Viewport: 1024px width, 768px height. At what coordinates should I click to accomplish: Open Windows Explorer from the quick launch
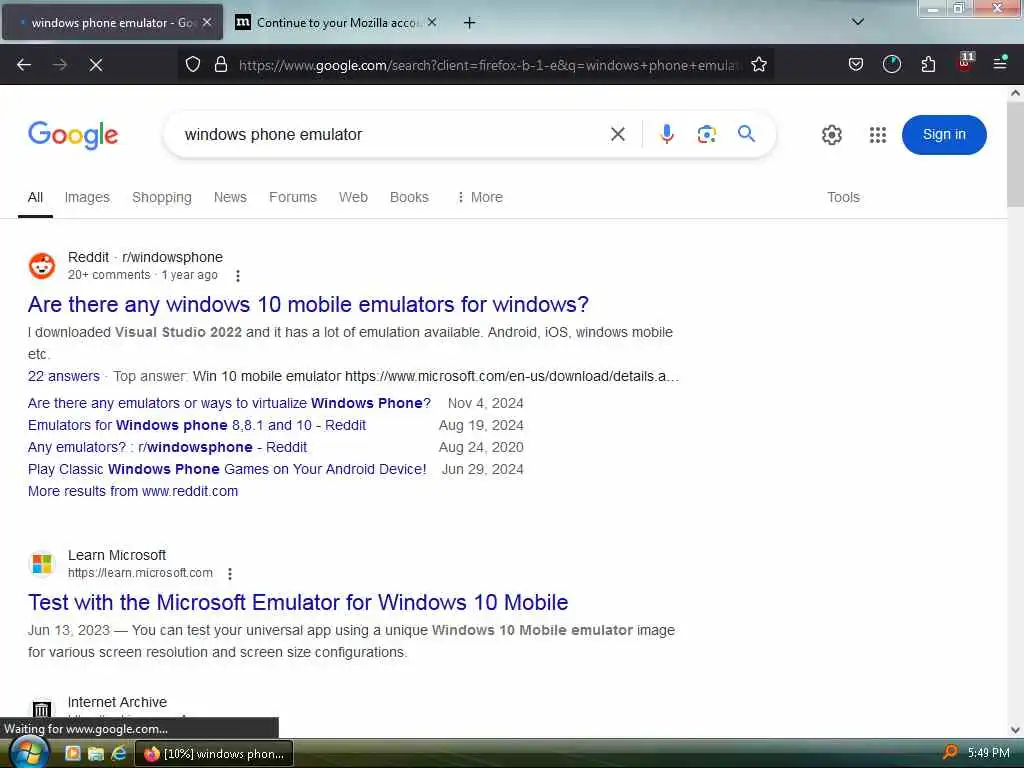pos(95,754)
